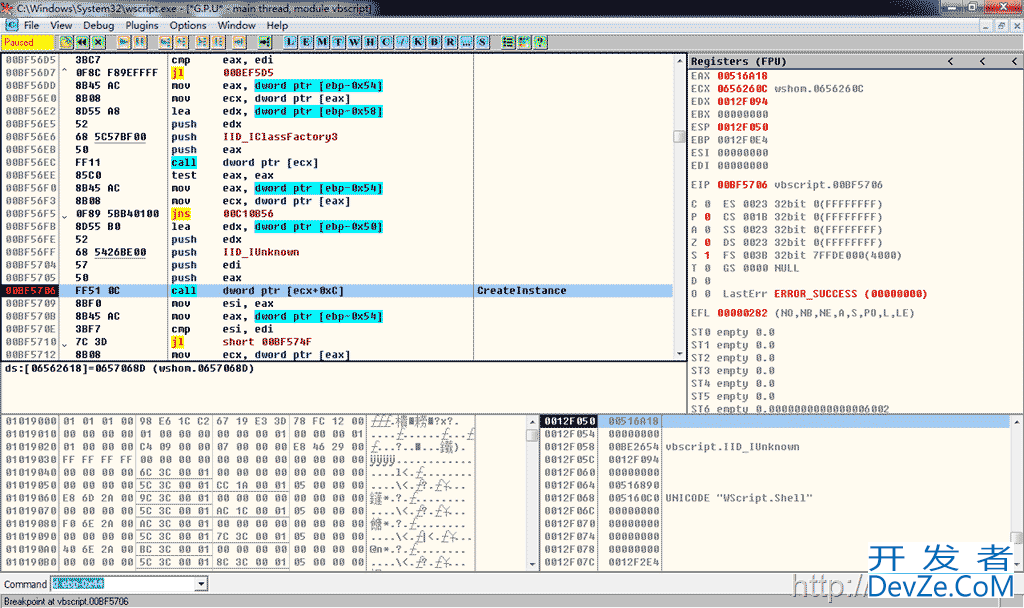The width and height of the screenshot is (1024, 608).
Task: Select the LastErr ERROR_SUCCESS entry
Action: point(824,294)
